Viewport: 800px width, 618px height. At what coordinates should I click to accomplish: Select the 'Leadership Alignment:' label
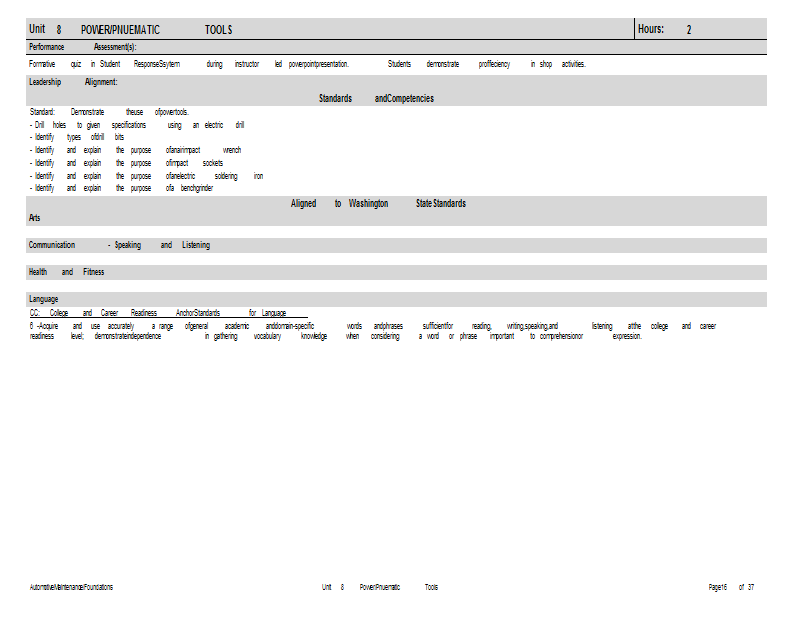pyautogui.click(x=73, y=82)
